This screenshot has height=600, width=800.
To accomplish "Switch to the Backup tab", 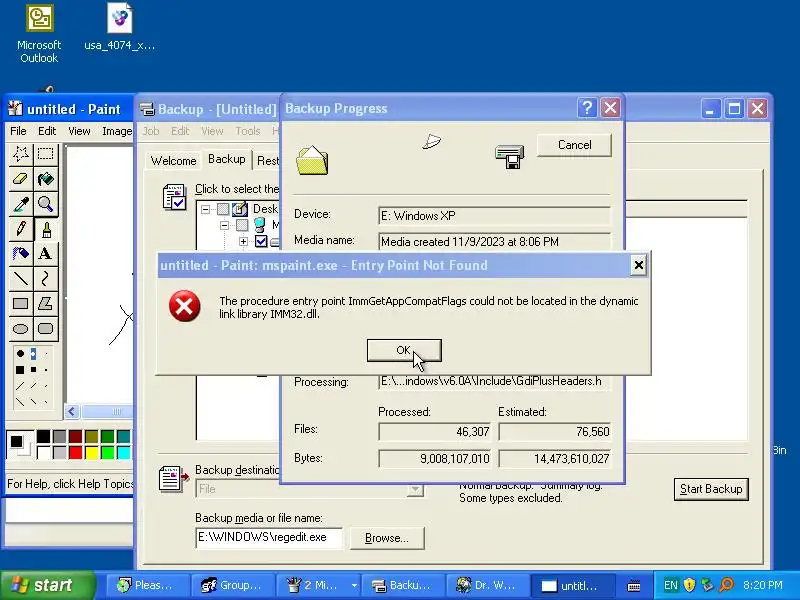I will (227, 159).
